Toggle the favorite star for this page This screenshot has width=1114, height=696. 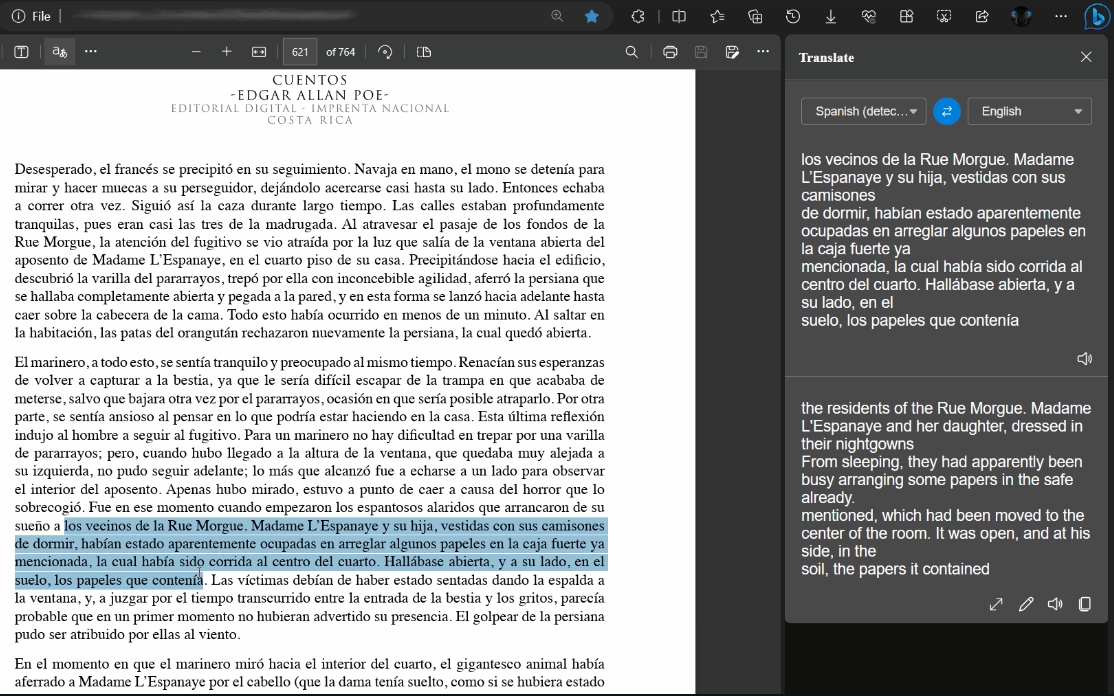pyautogui.click(x=591, y=16)
